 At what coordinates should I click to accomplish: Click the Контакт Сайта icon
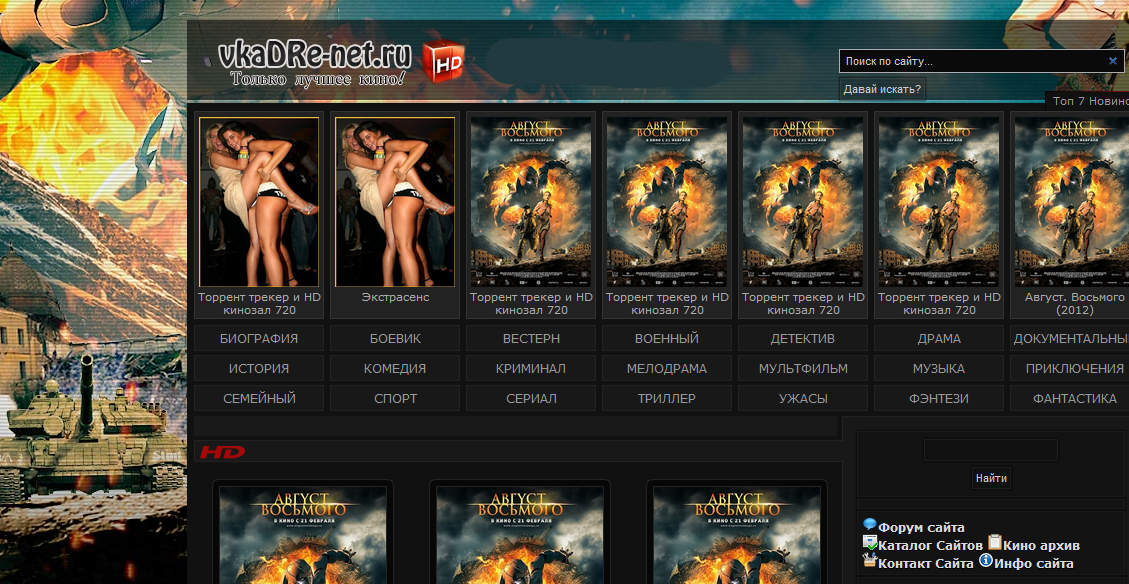(869, 561)
